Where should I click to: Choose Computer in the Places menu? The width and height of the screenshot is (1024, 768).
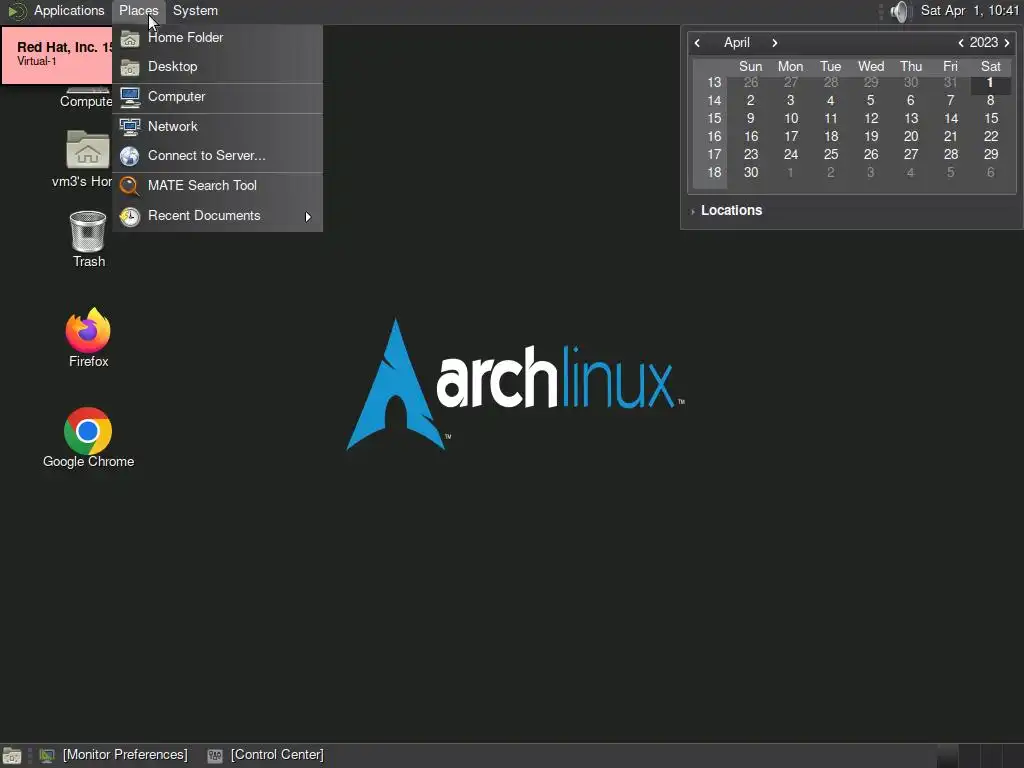[x=217, y=97]
